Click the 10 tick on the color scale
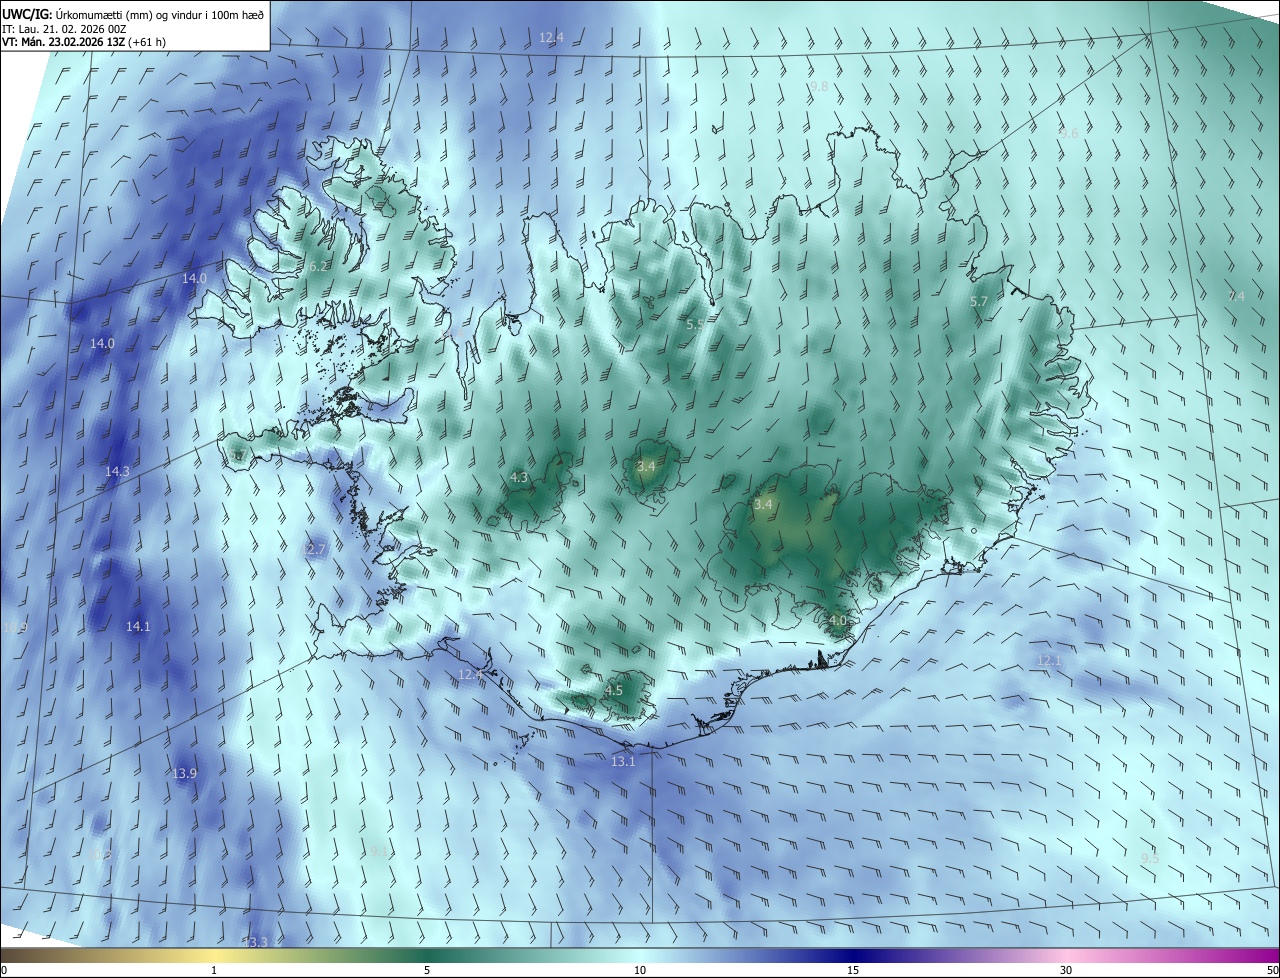Image resolution: width=1280 pixels, height=978 pixels. point(640,970)
